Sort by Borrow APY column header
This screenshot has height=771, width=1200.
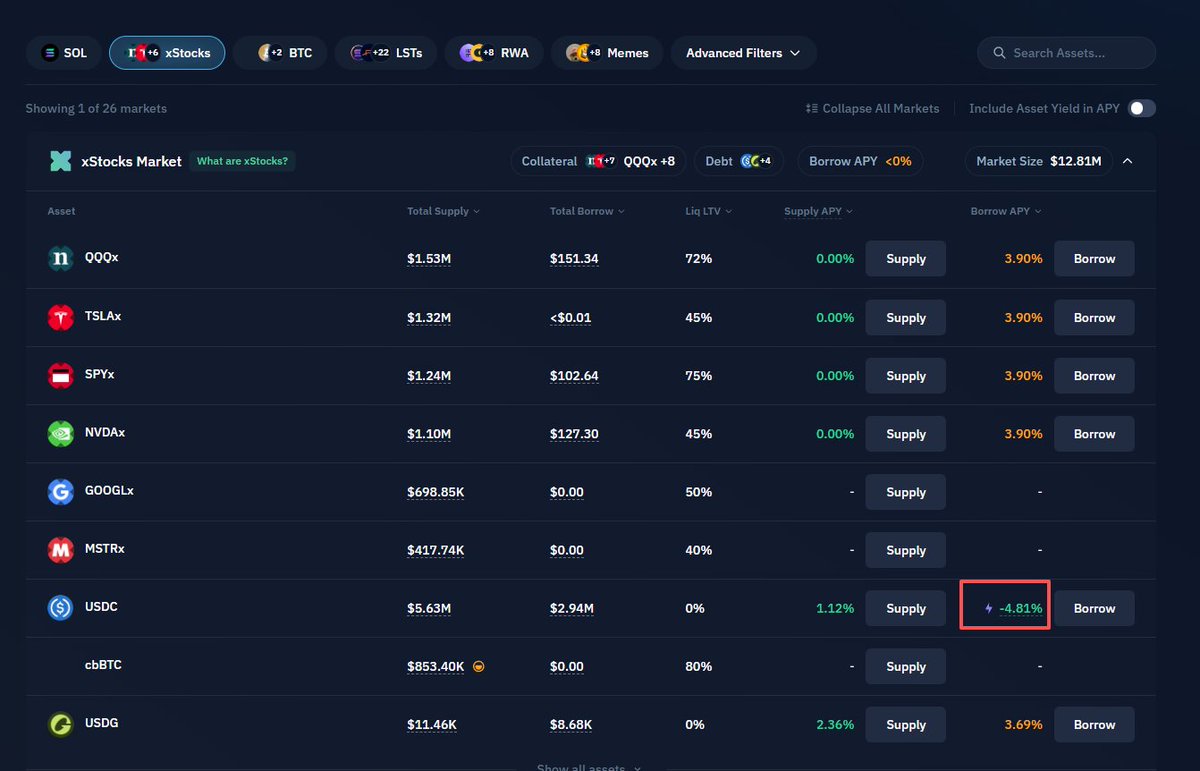click(x=1005, y=211)
